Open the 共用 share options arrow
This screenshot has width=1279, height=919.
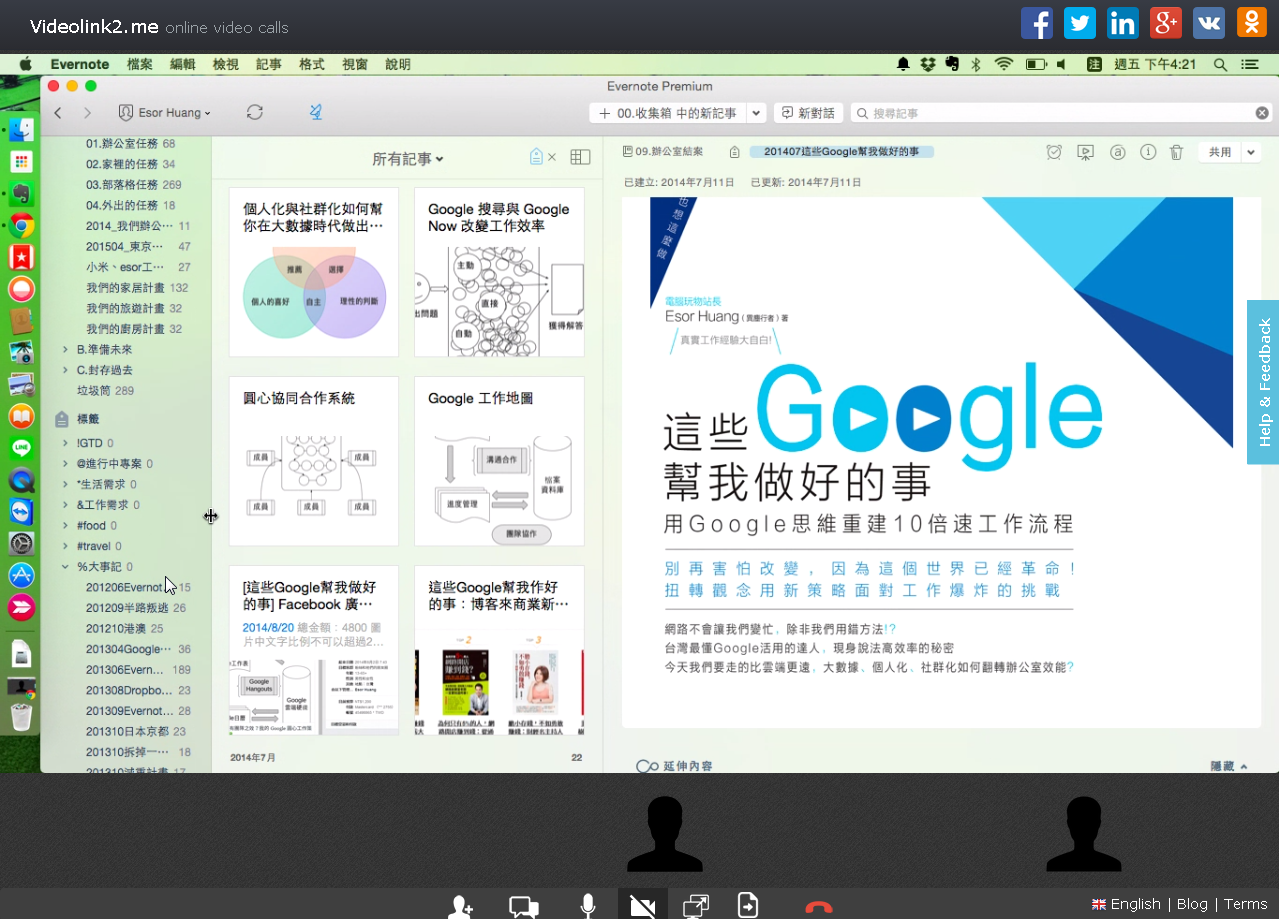pos(1251,152)
